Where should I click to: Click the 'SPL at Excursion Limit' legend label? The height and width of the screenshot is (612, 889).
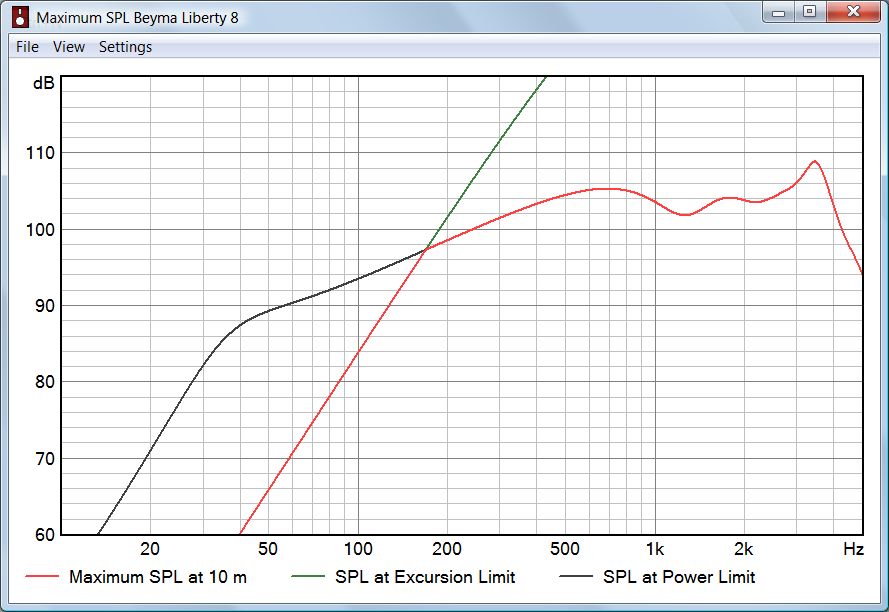pos(425,577)
